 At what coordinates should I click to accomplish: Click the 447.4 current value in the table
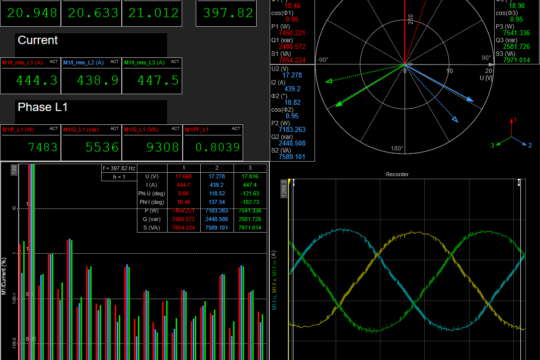pos(250,185)
